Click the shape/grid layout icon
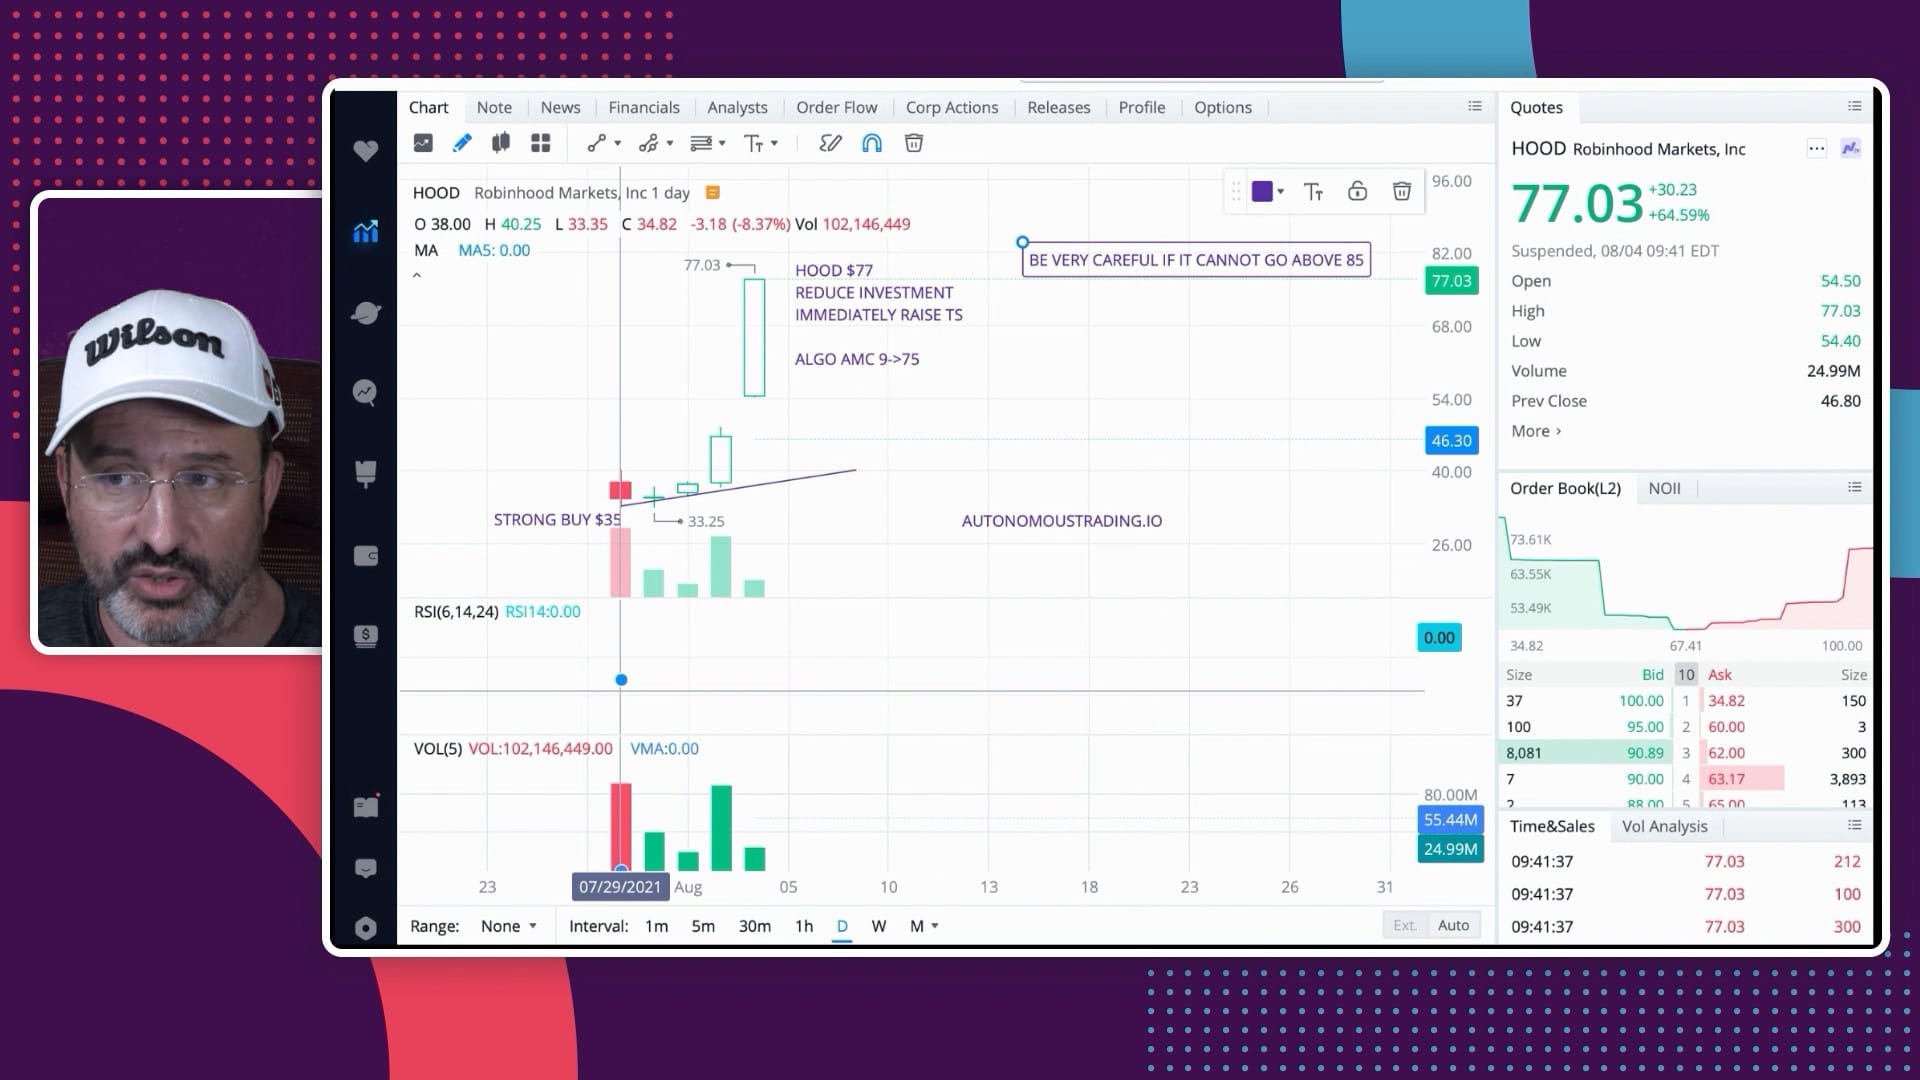1920x1080 pixels. click(543, 142)
